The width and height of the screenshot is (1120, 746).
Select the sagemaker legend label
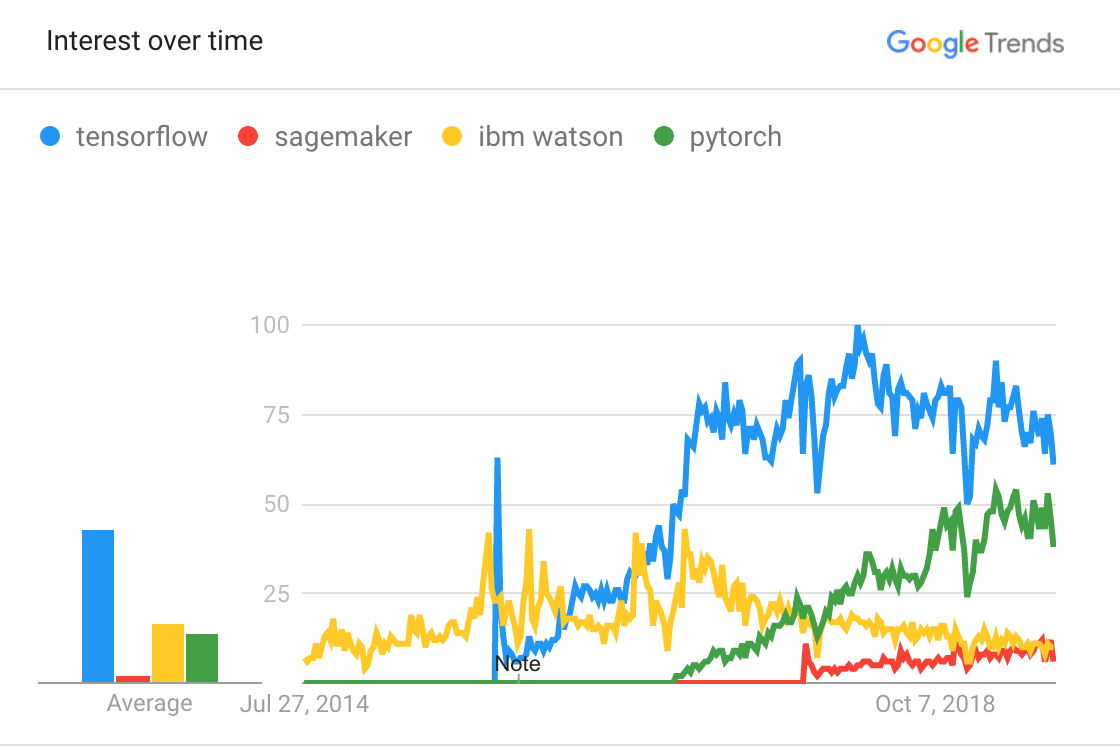(x=343, y=137)
